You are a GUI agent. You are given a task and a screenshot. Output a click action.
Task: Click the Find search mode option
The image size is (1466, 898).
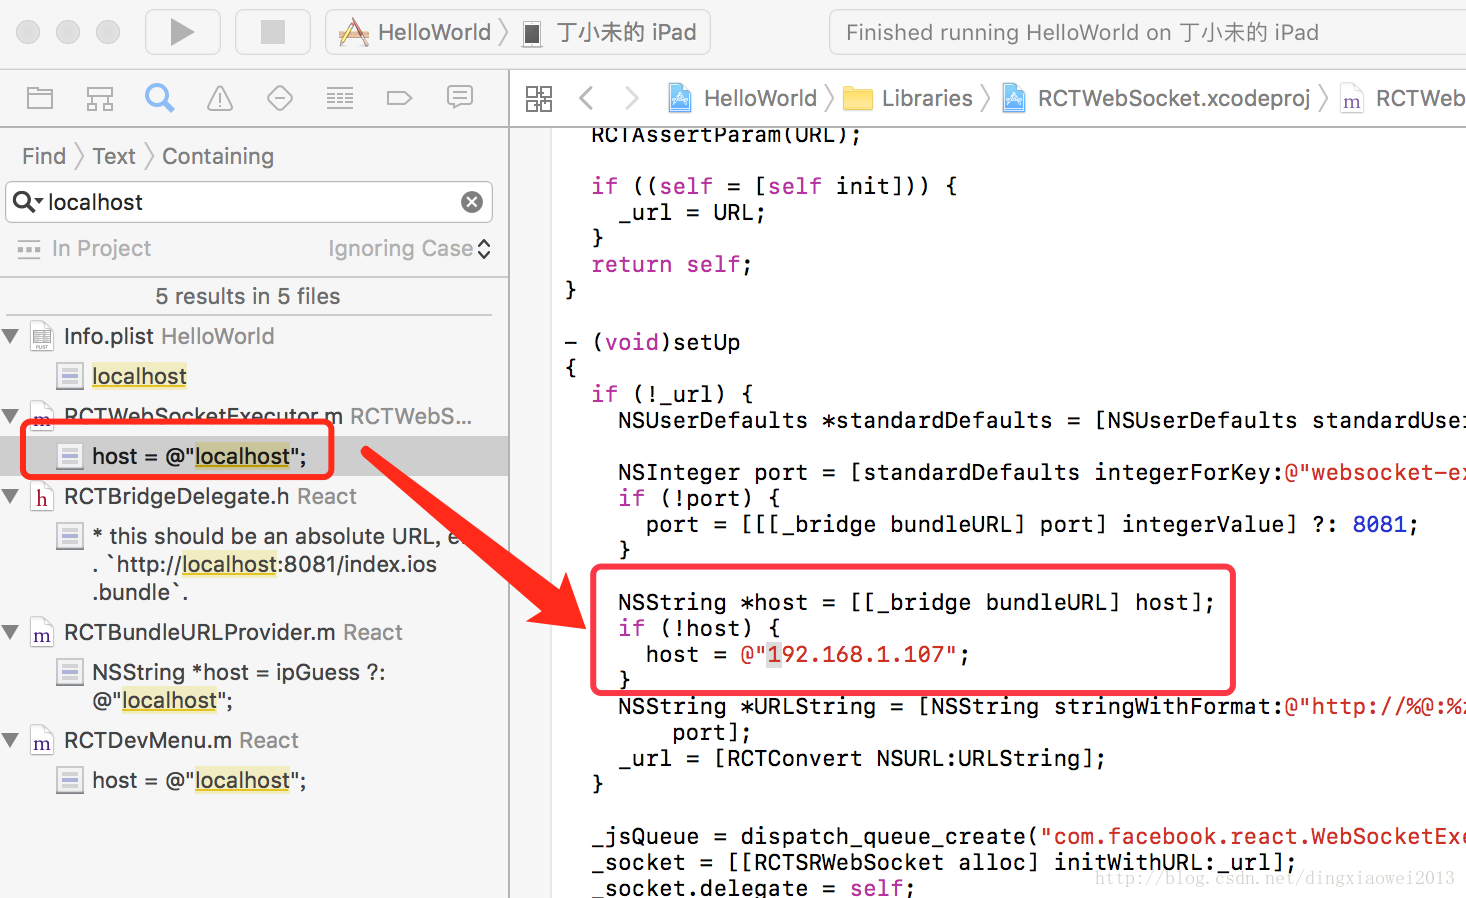pyautogui.click(x=44, y=156)
